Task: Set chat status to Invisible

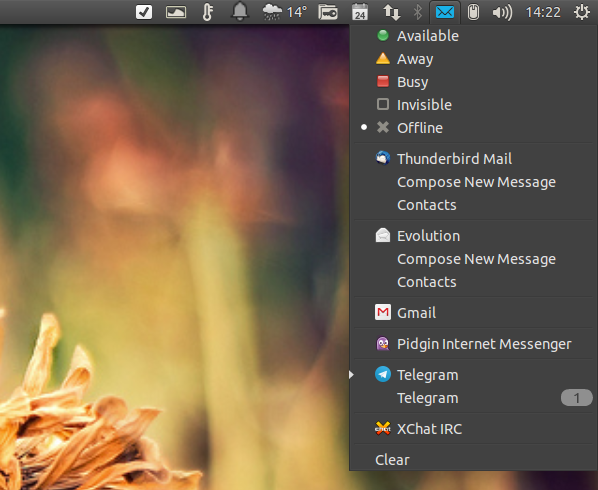Action: point(474,104)
